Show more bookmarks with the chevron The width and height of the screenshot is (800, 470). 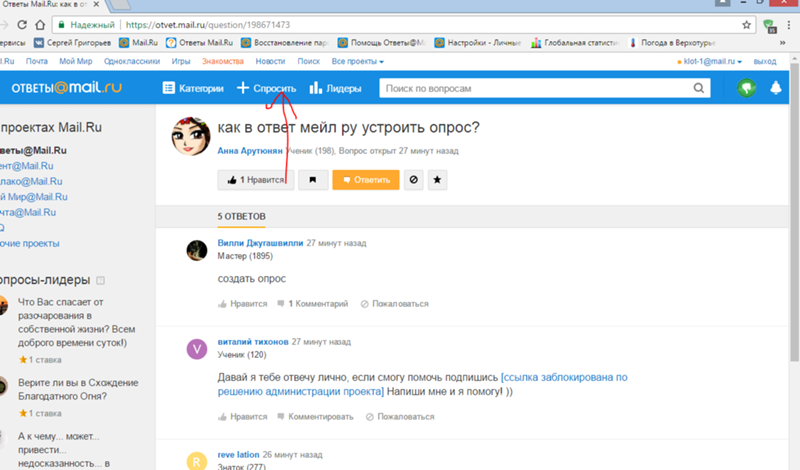click(x=783, y=43)
